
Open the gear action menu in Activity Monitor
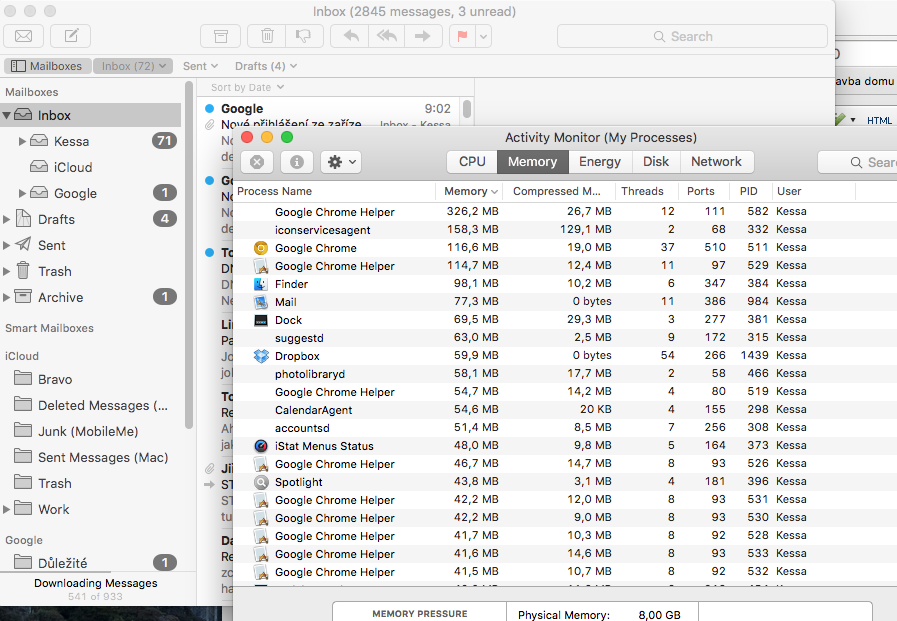coord(341,162)
